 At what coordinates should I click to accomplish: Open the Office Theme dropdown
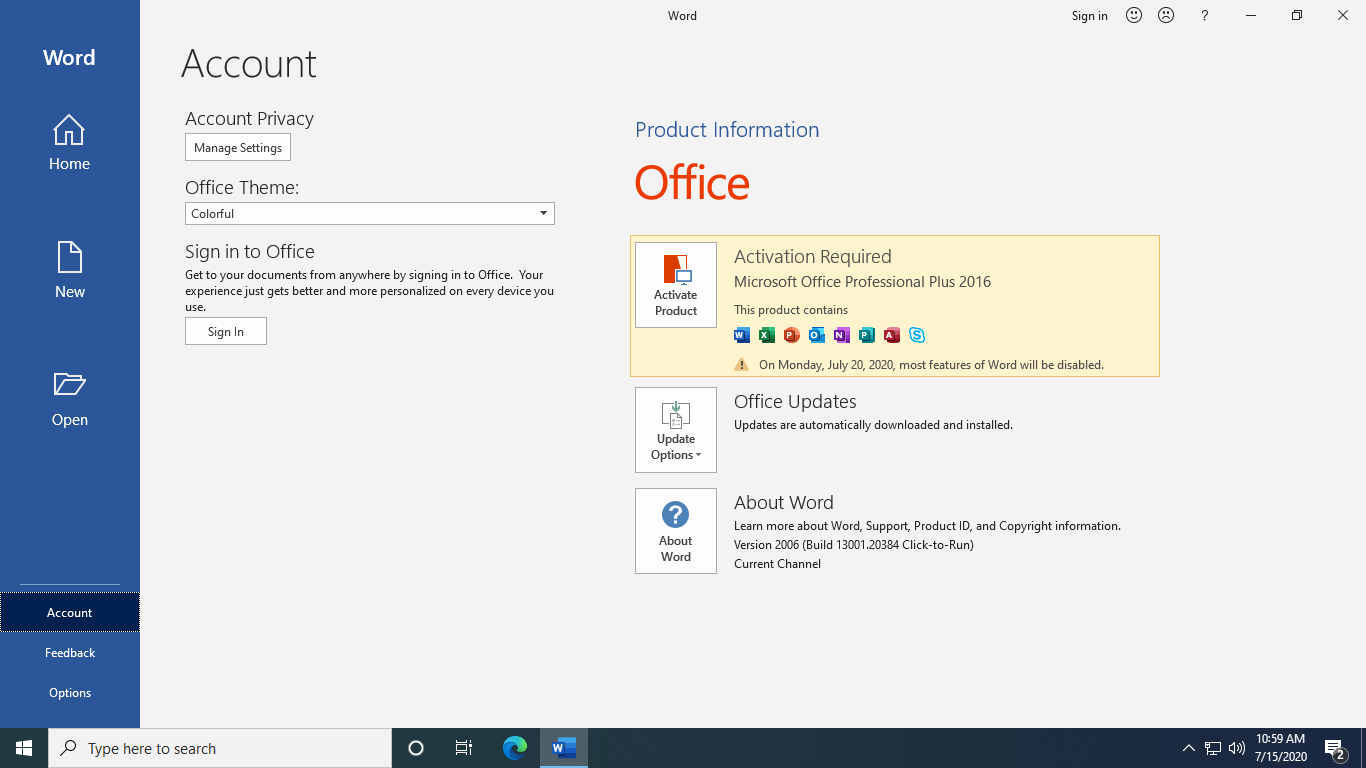pos(370,213)
